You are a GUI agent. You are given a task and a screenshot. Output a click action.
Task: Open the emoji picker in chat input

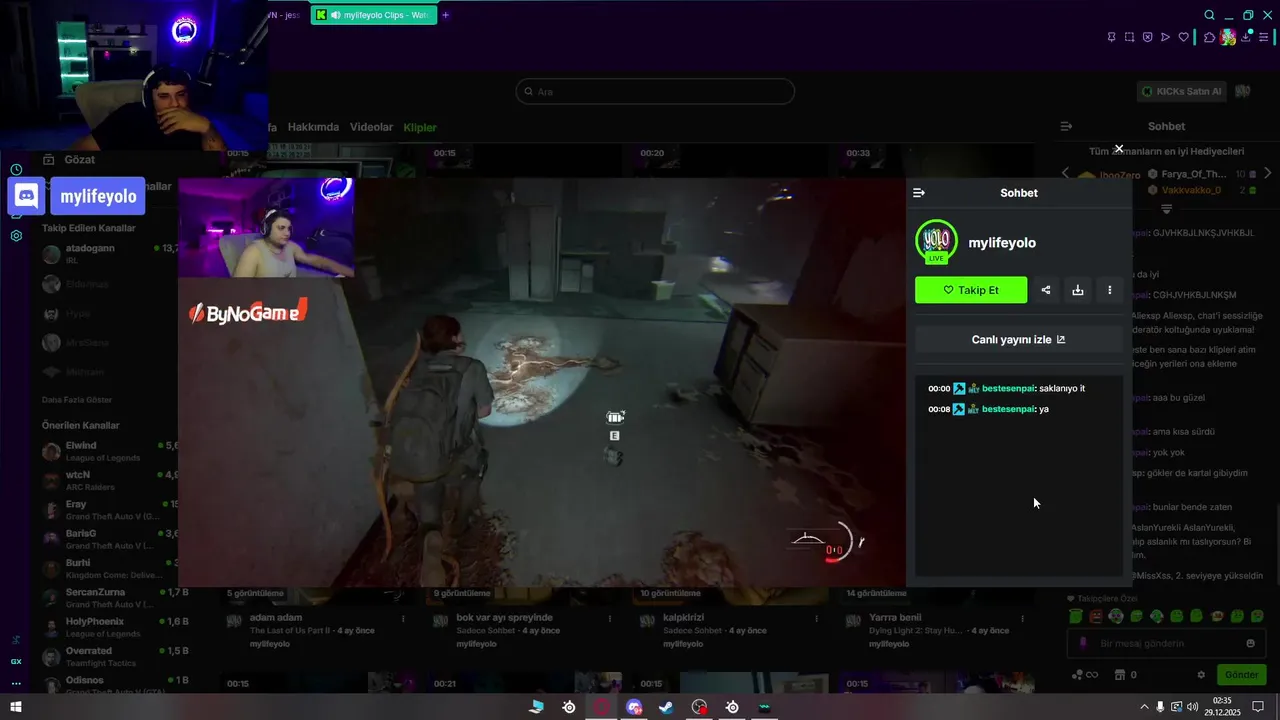[x=1250, y=643]
